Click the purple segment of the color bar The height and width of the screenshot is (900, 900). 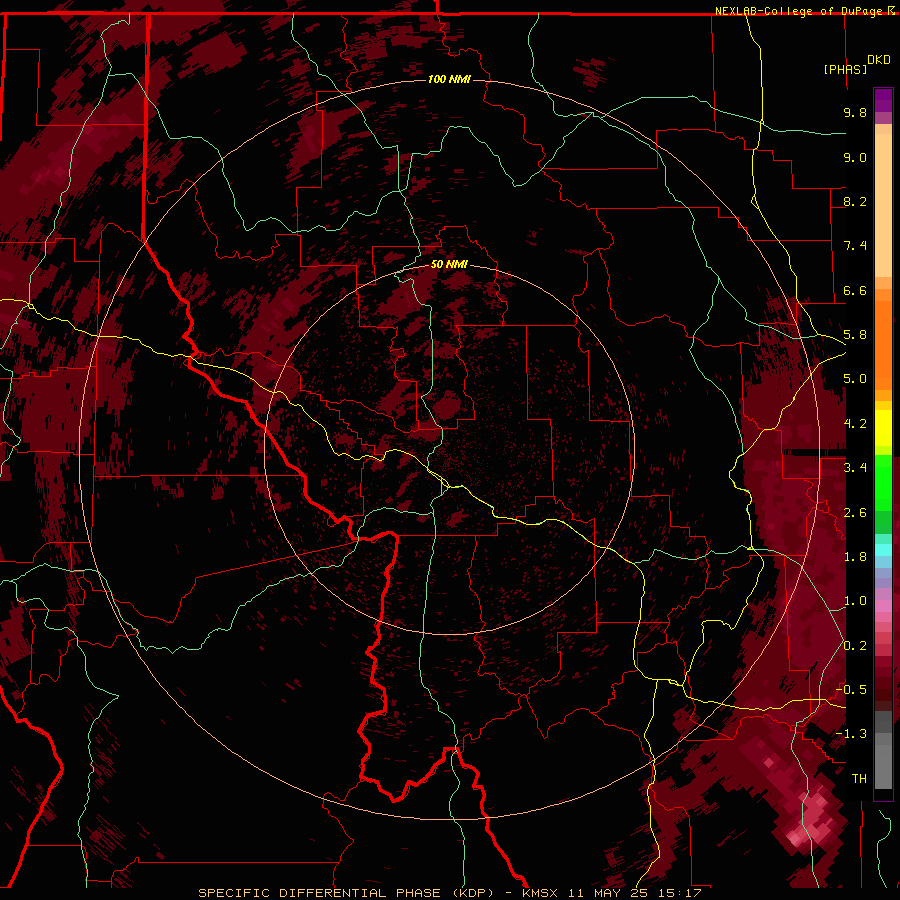pyautogui.click(x=883, y=101)
